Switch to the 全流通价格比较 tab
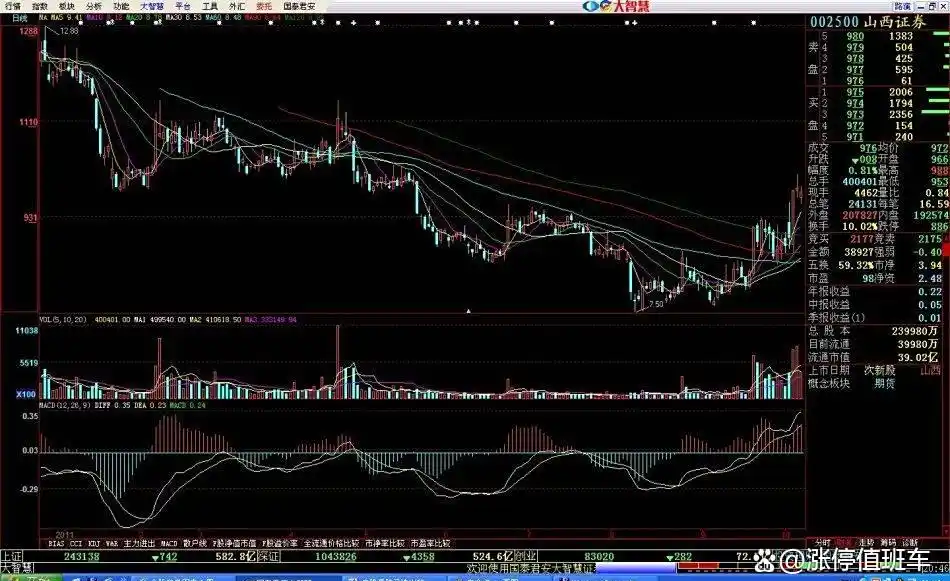 [x=331, y=543]
